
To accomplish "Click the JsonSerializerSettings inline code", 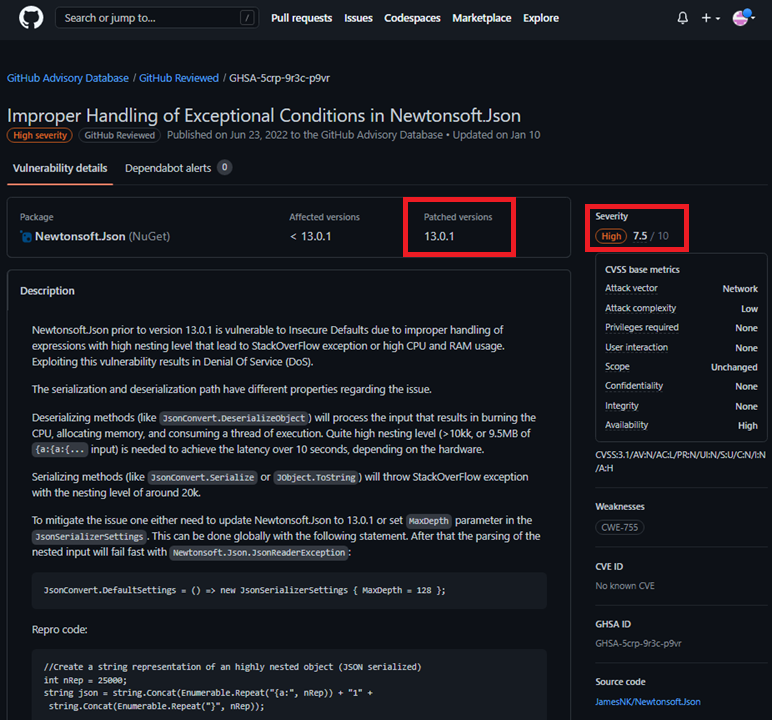I will 89,537.
